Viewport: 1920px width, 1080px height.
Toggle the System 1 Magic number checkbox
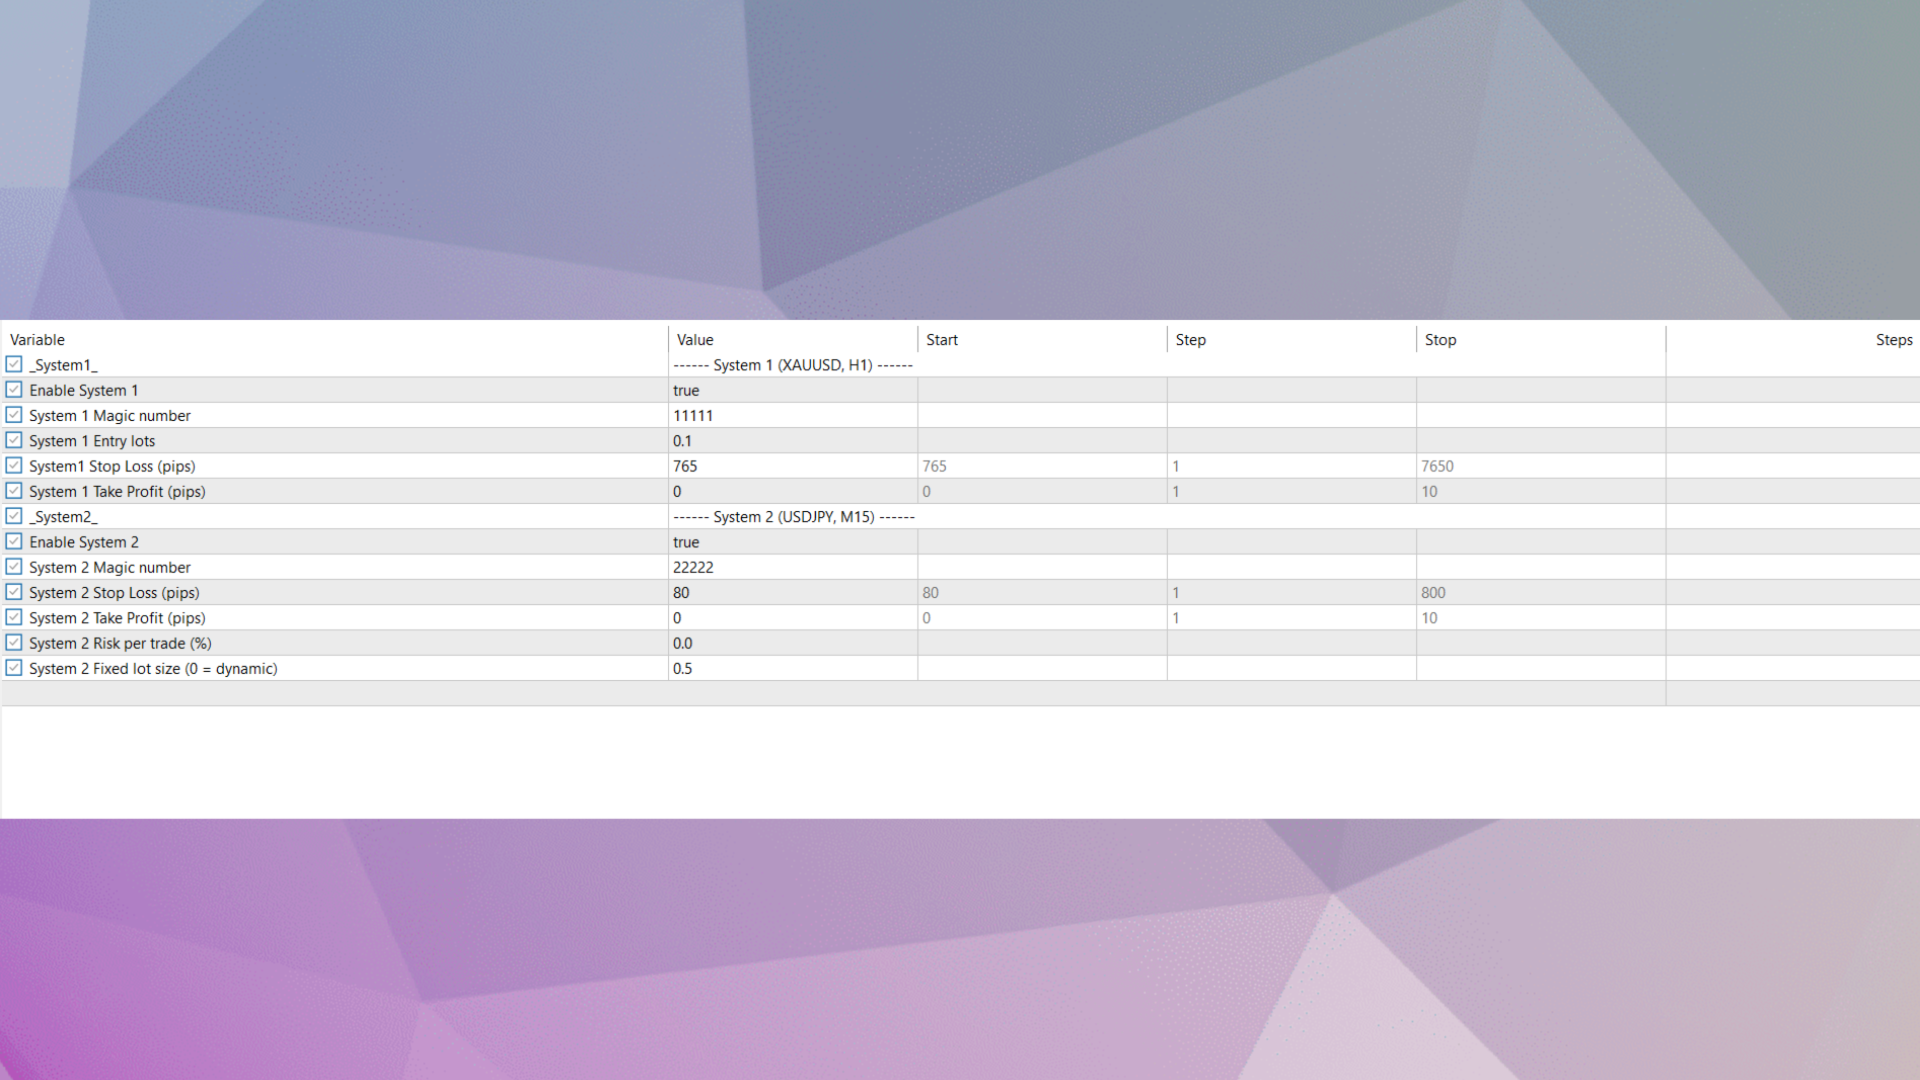click(14, 415)
